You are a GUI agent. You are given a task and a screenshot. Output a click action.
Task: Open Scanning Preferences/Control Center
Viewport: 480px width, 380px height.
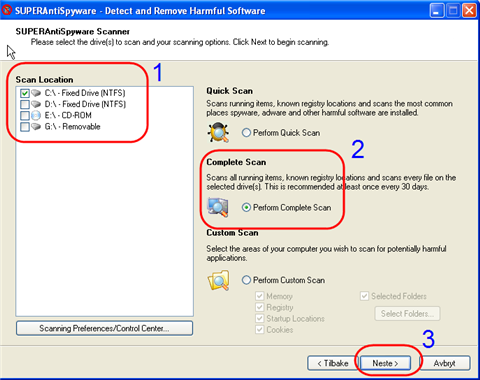(x=104, y=328)
